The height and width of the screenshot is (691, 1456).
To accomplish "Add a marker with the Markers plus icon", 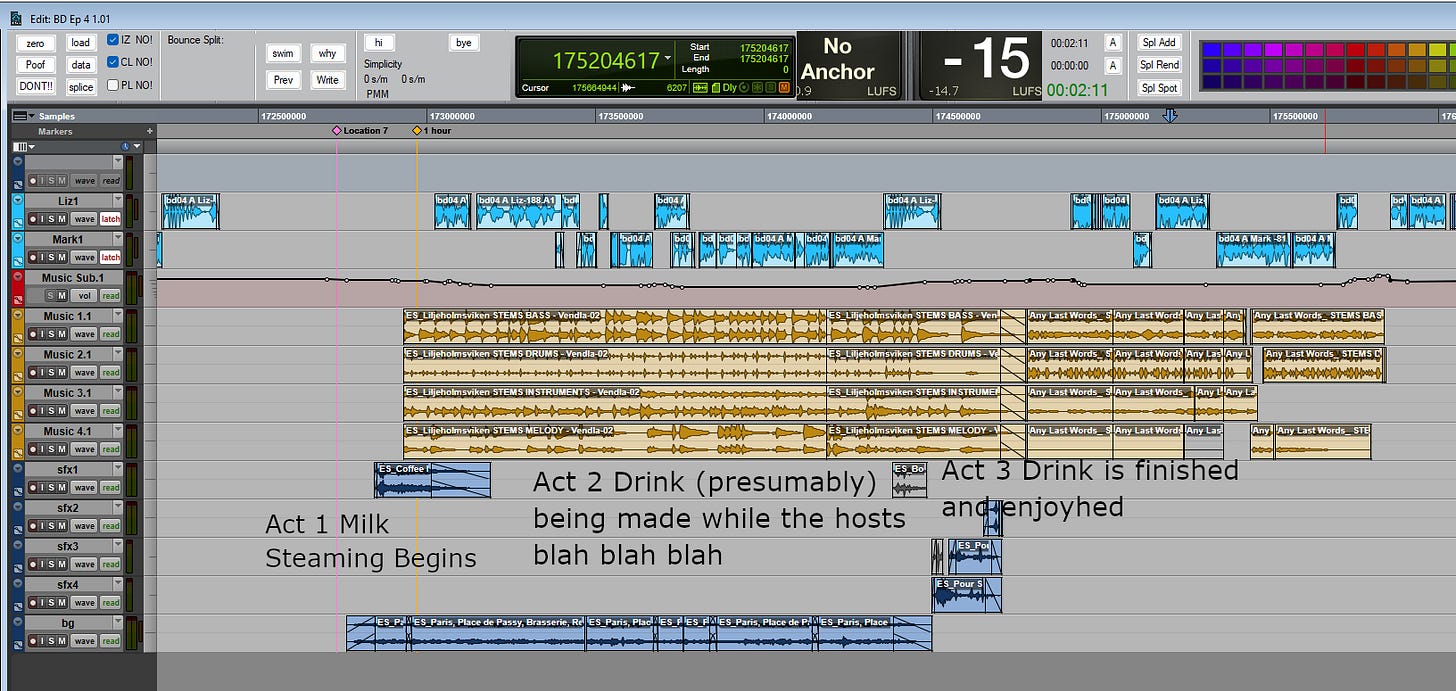I will 150,131.
